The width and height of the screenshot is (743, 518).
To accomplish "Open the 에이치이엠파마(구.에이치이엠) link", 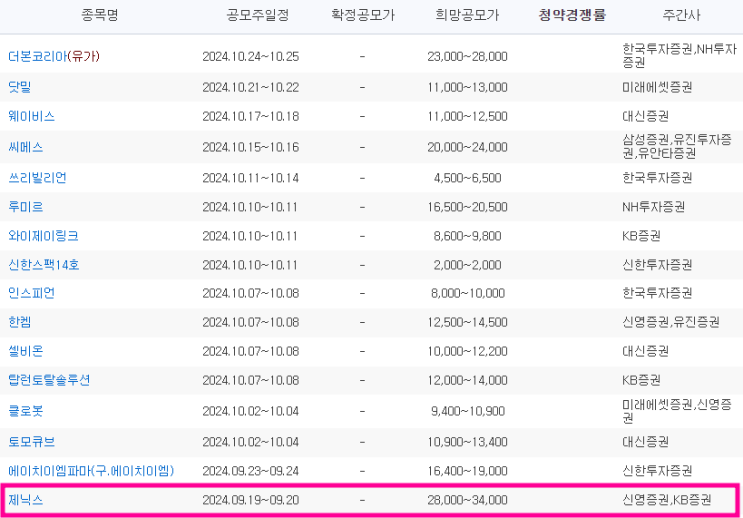I will [91, 471].
